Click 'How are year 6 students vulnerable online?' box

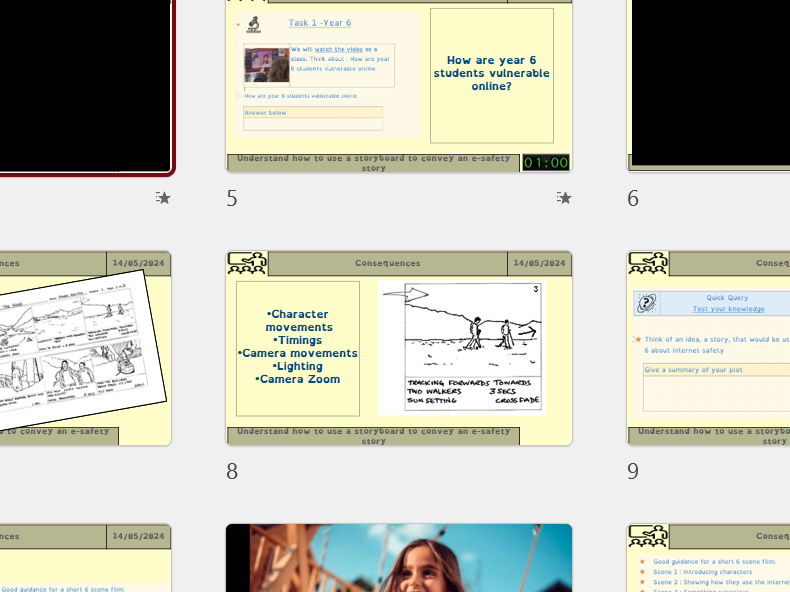coord(492,76)
